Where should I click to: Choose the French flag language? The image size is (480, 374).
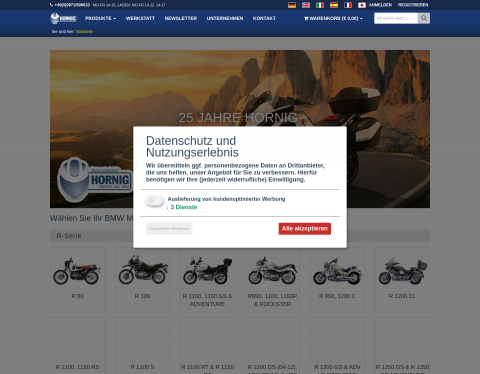(x=348, y=5)
